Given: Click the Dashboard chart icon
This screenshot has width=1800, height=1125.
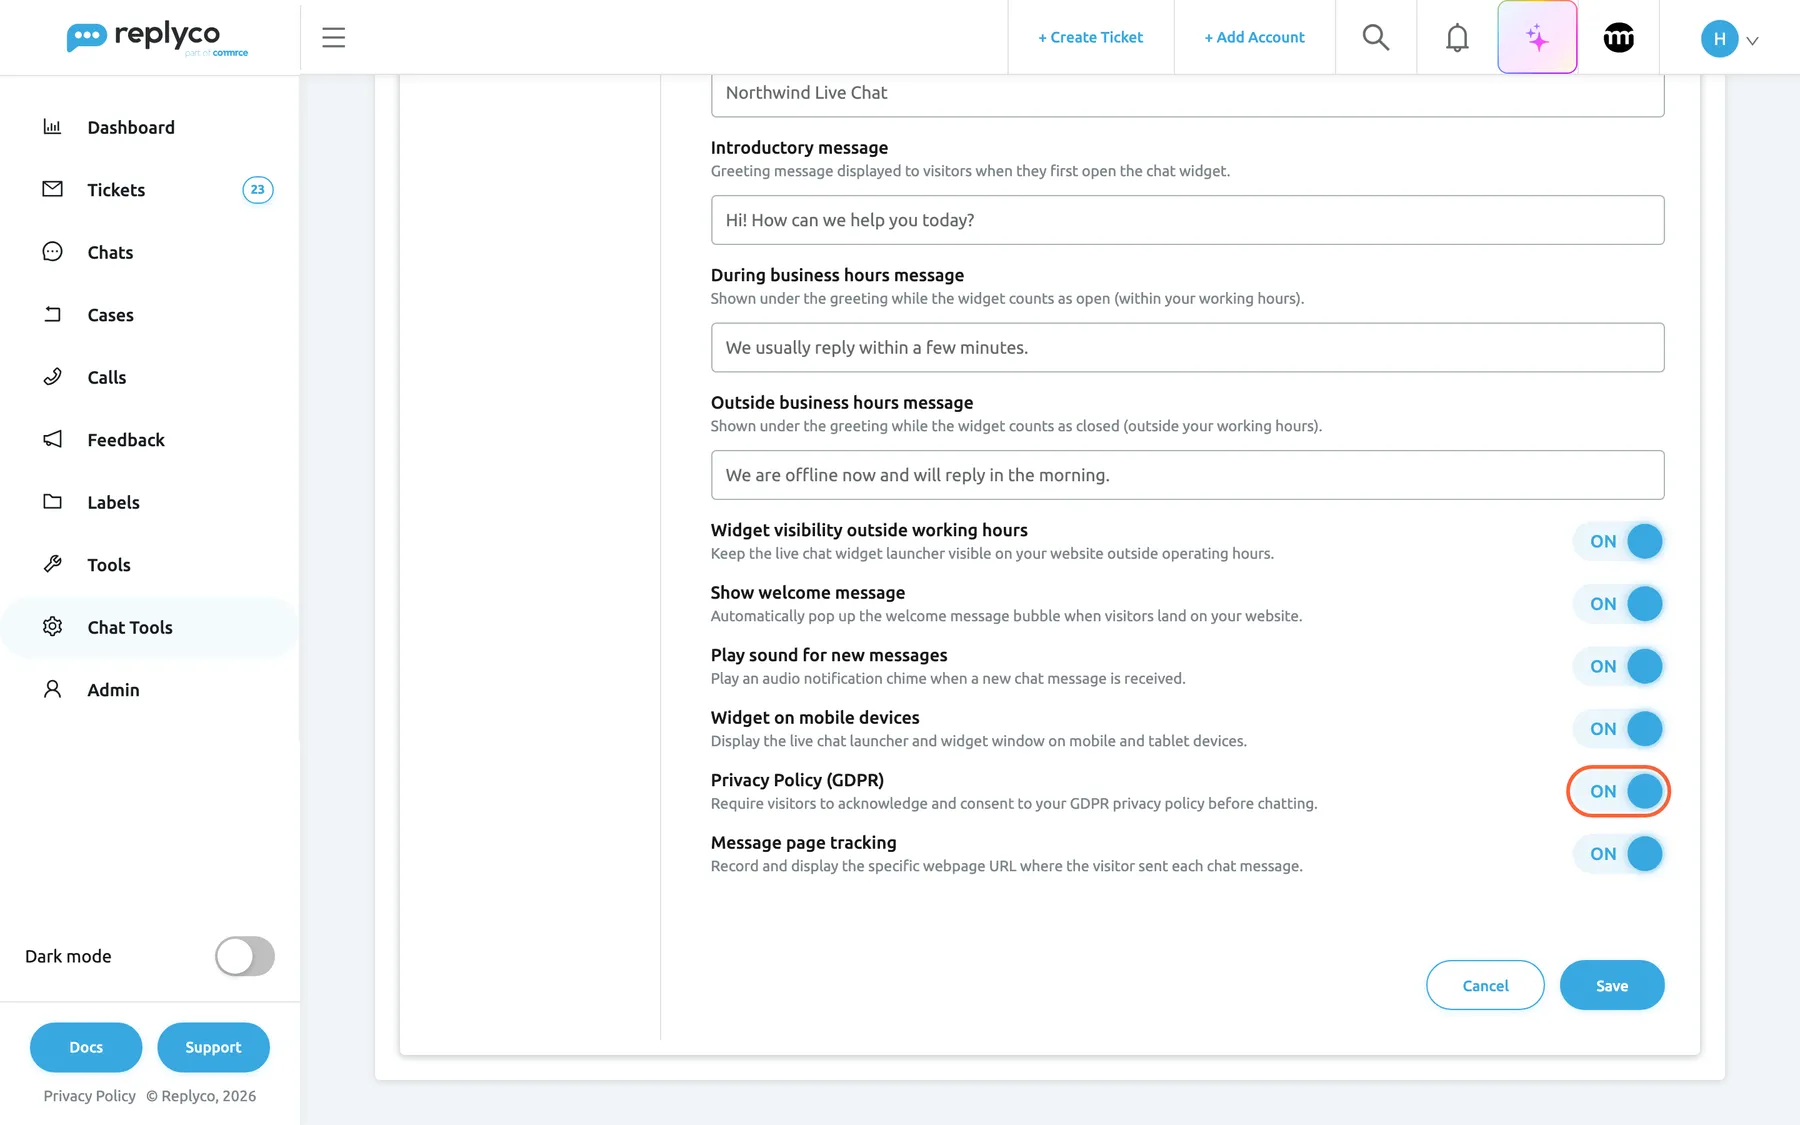Looking at the screenshot, I should pos(52,127).
